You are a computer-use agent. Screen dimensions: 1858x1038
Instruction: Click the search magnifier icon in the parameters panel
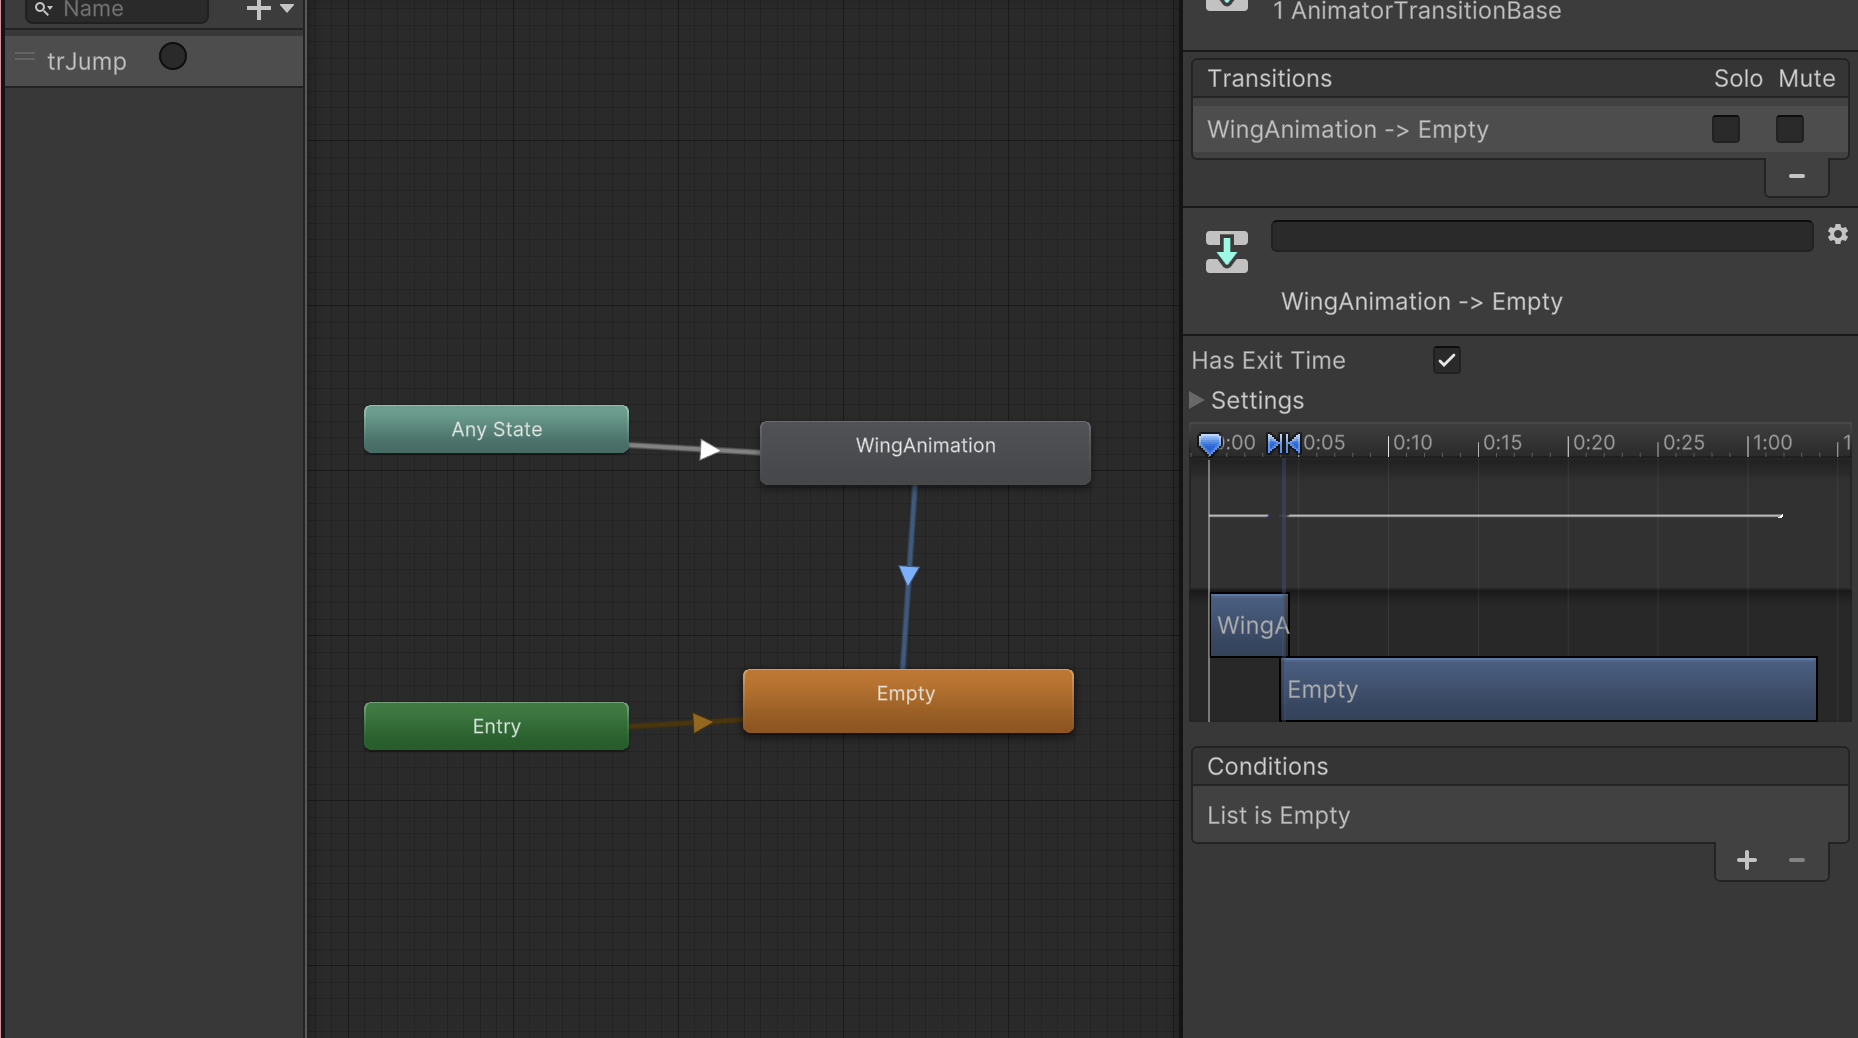tap(40, 8)
